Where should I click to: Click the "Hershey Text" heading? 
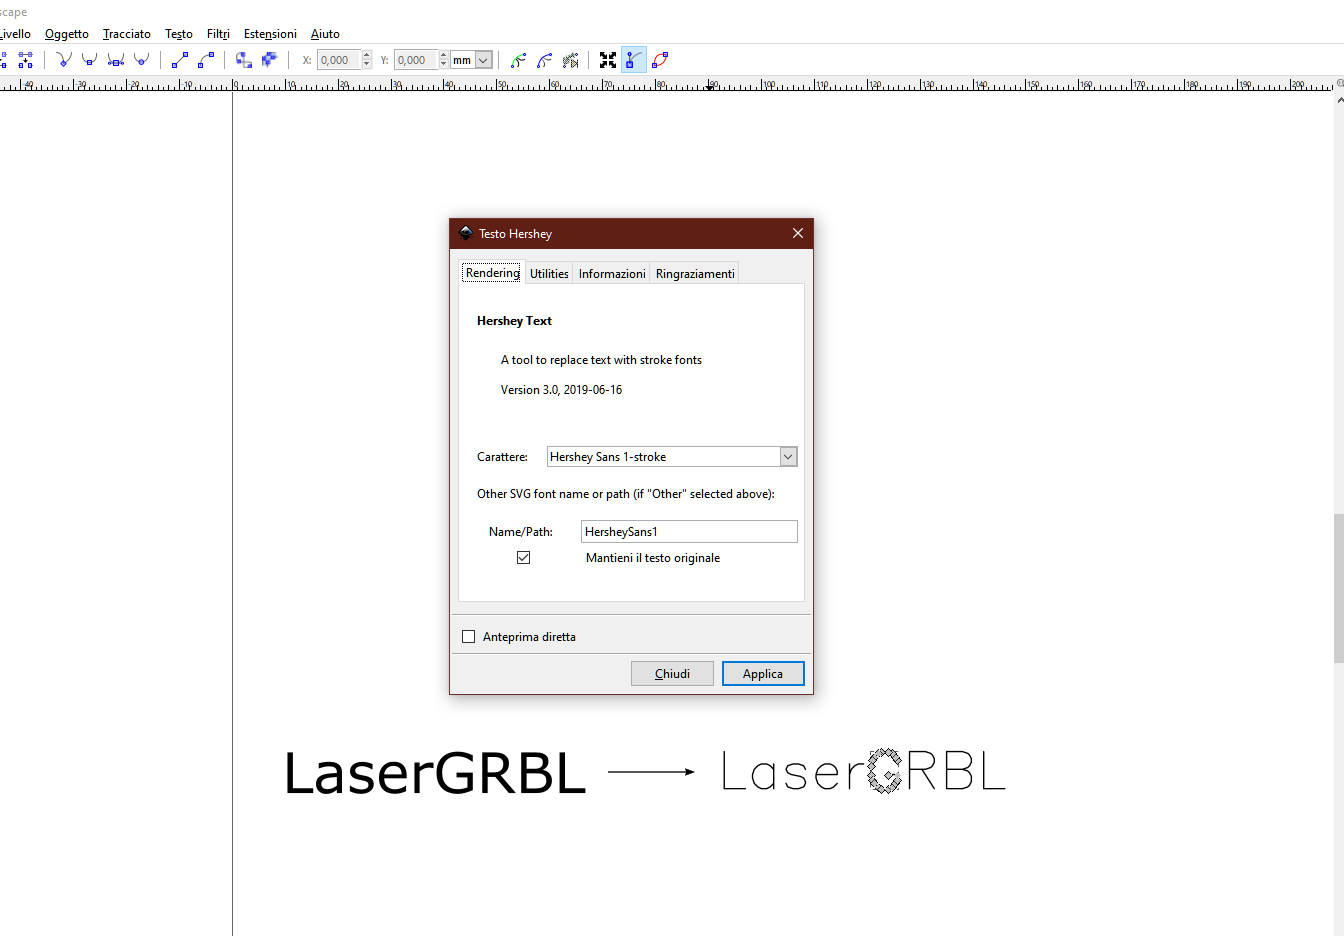click(x=514, y=321)
